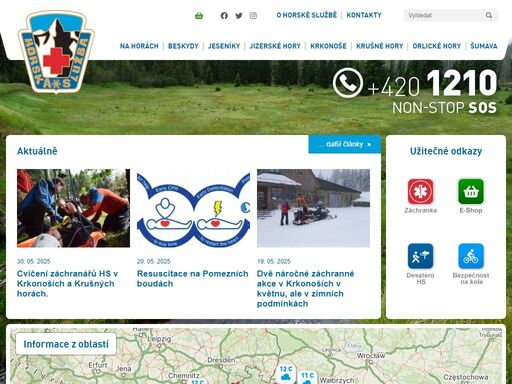Click the phone SOS icon

point(348,83)
